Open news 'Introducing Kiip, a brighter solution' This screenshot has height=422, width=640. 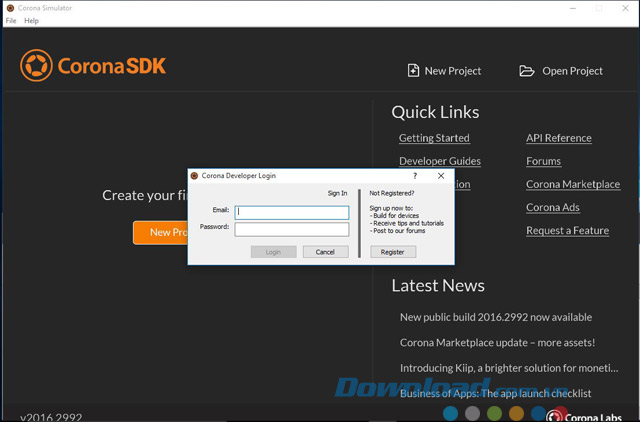[x=509, y=368]
